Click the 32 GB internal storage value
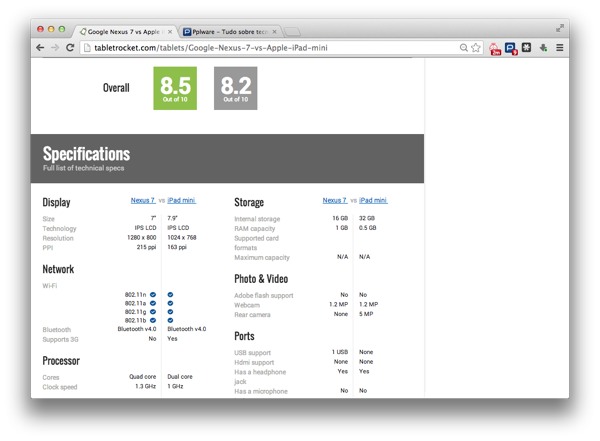 367,218
